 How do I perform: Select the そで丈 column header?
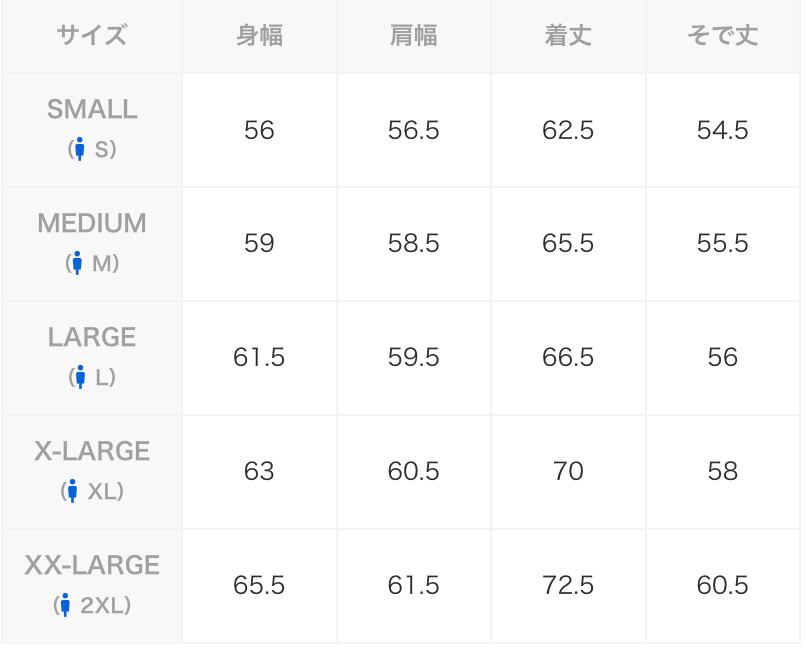click(x=722, y=37)
